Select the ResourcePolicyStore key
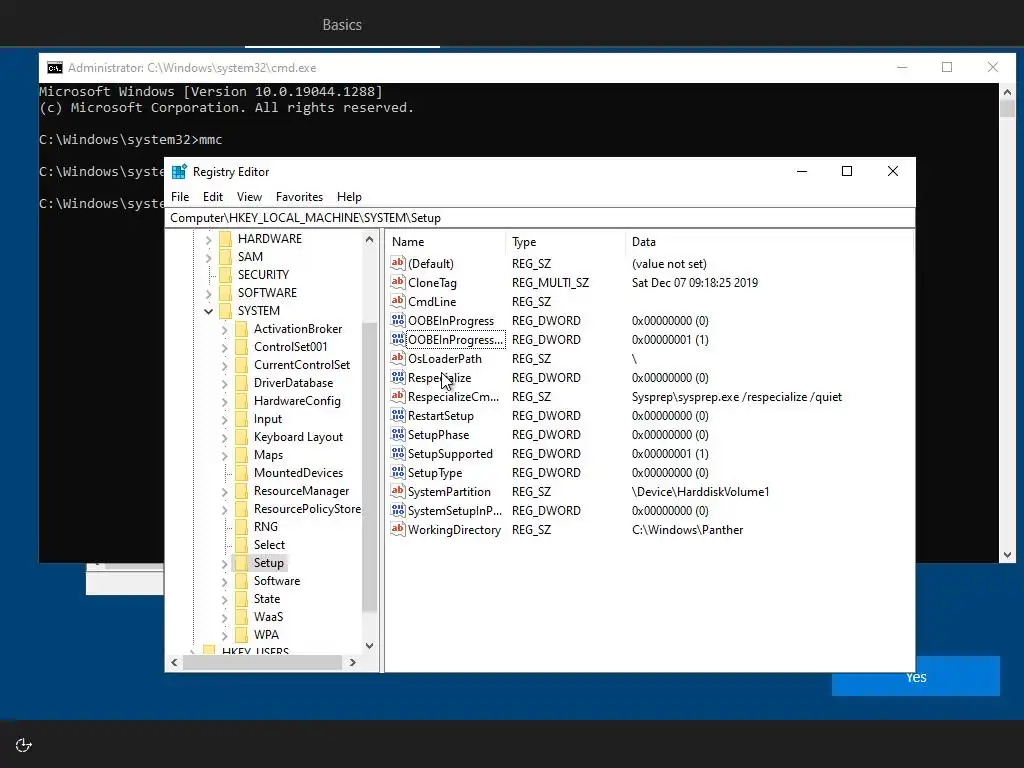Viewport: 1024px width, 768px height. tap(307, 509)
